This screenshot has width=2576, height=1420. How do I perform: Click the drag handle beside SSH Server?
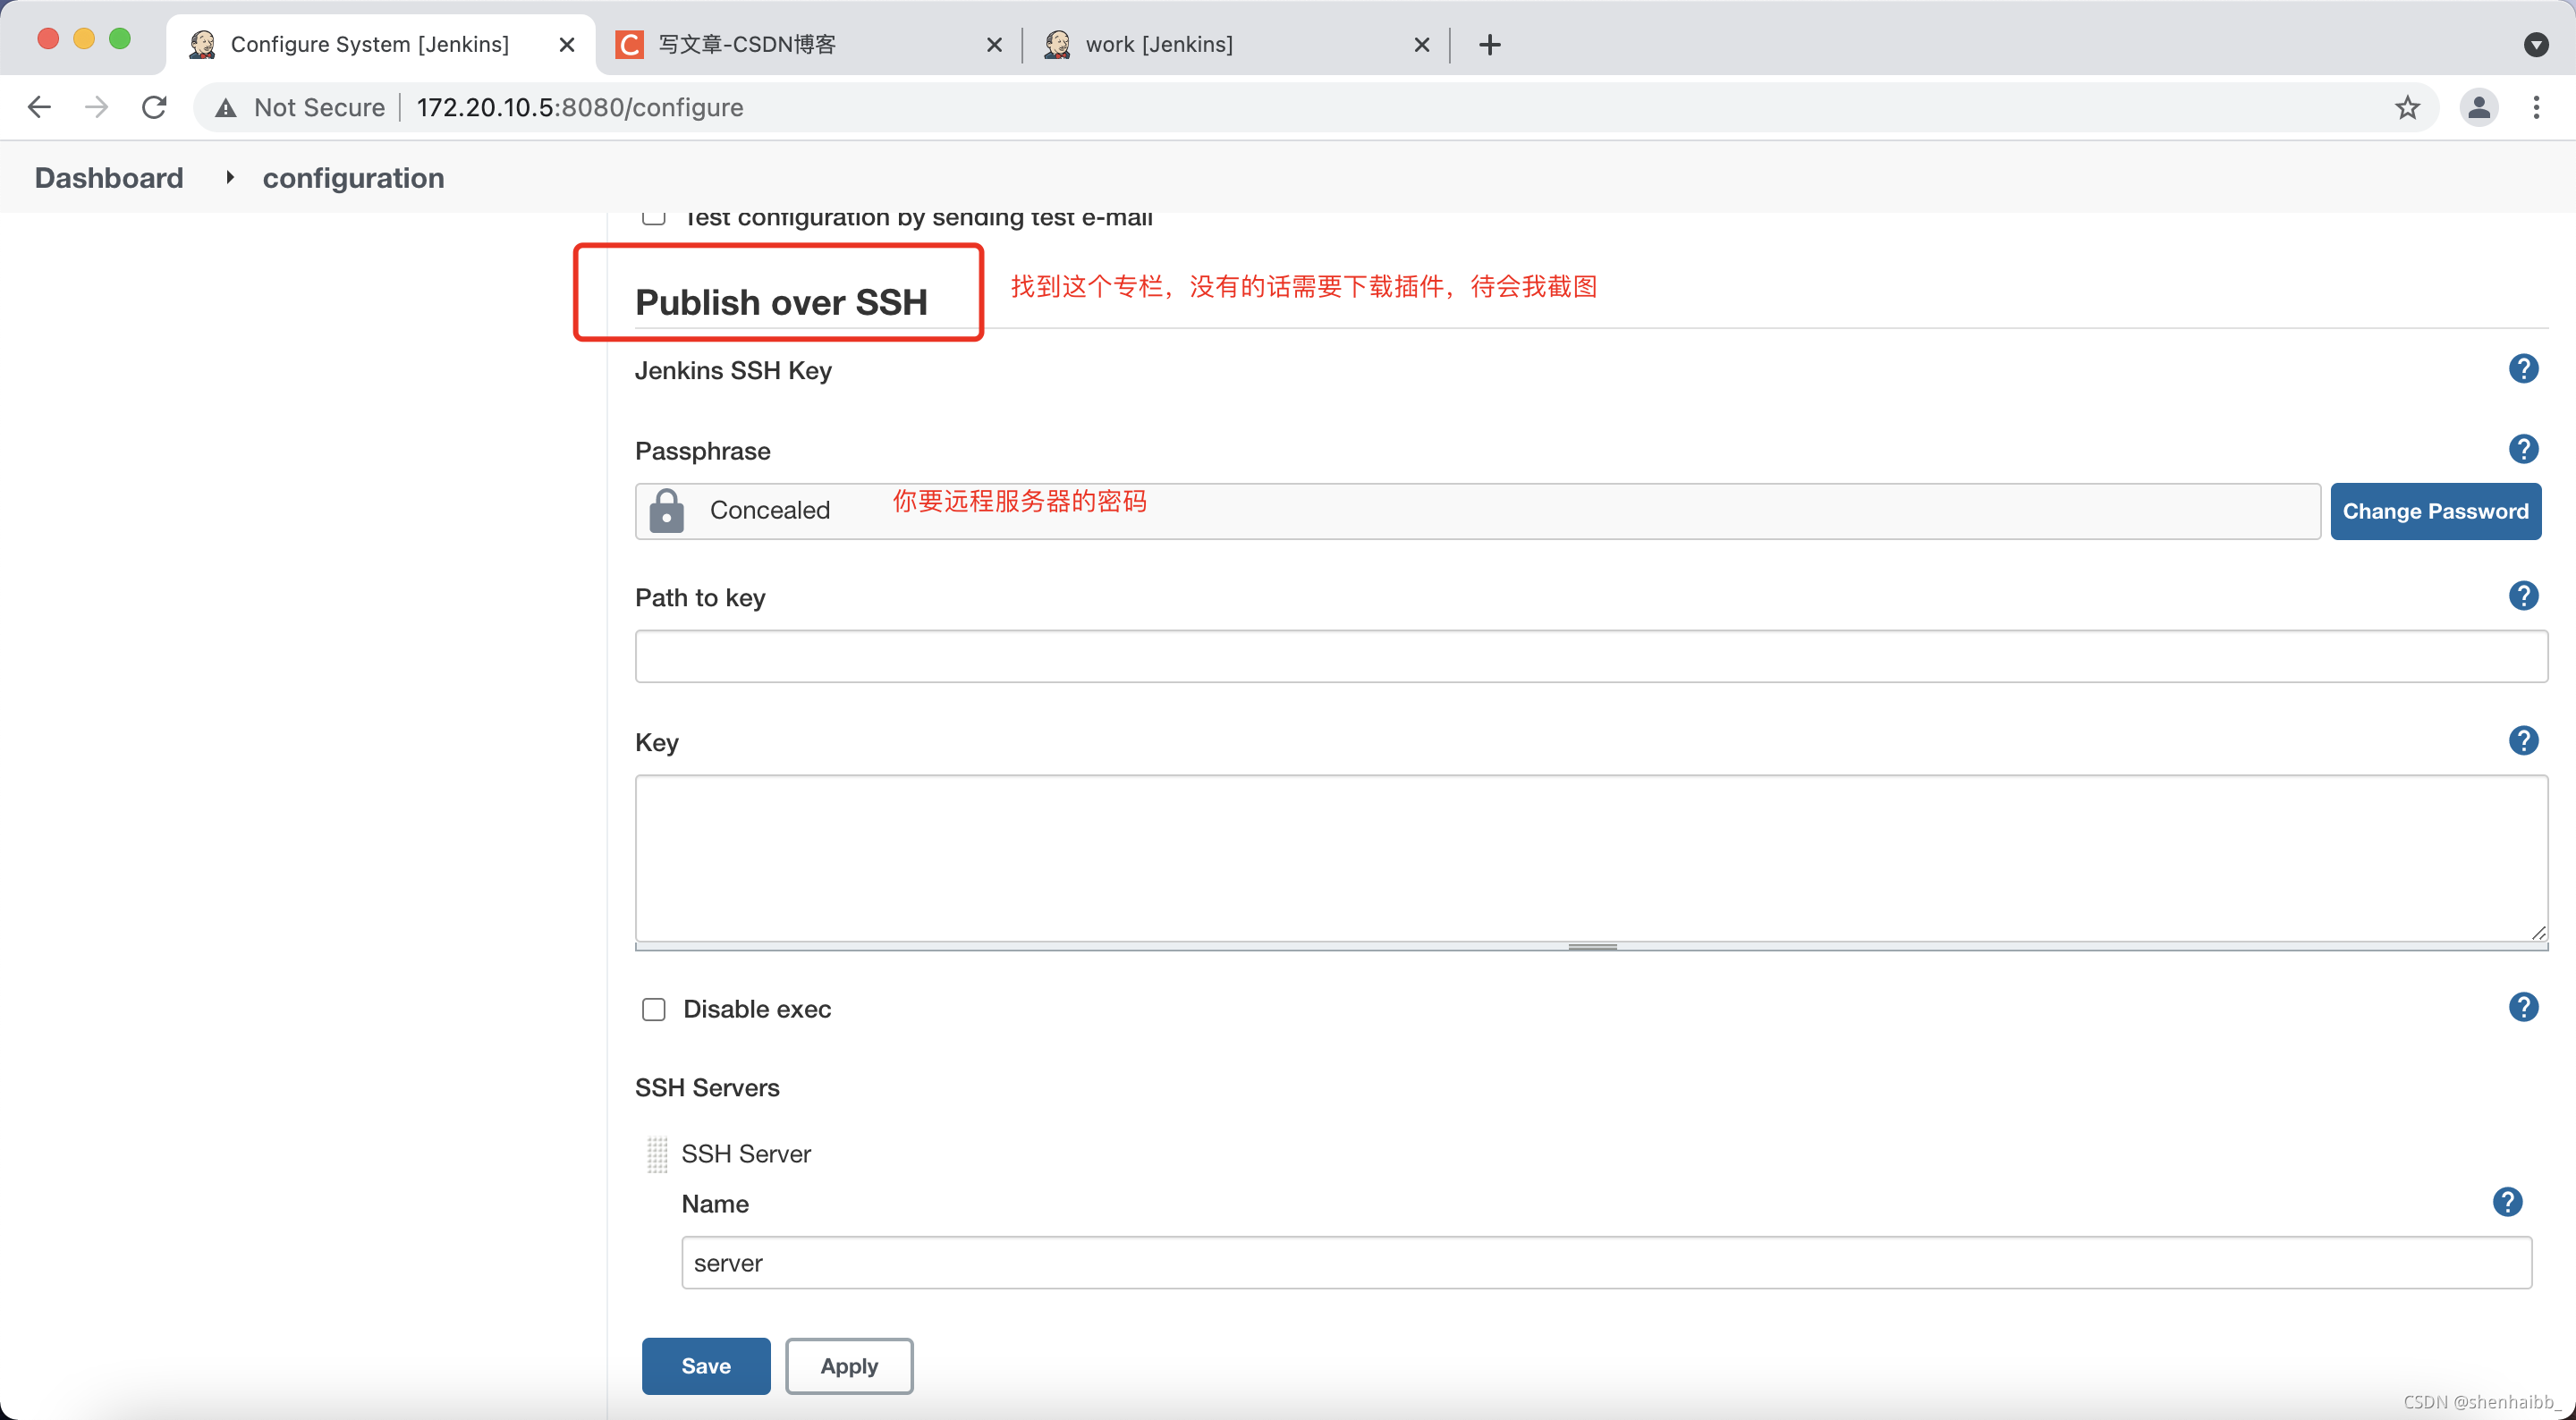click(x=657, y=1154)
